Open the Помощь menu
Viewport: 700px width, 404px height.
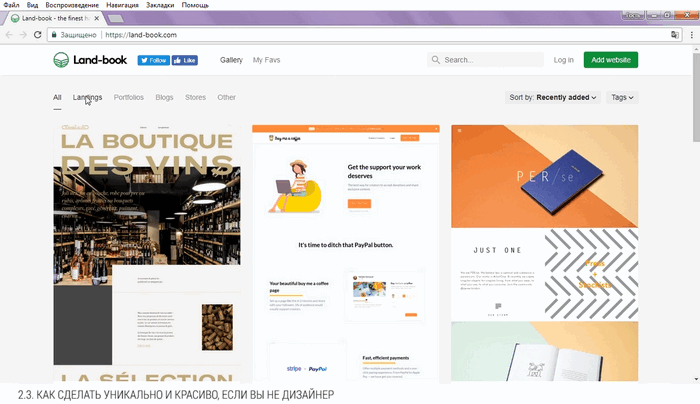[x=195, y=5]
